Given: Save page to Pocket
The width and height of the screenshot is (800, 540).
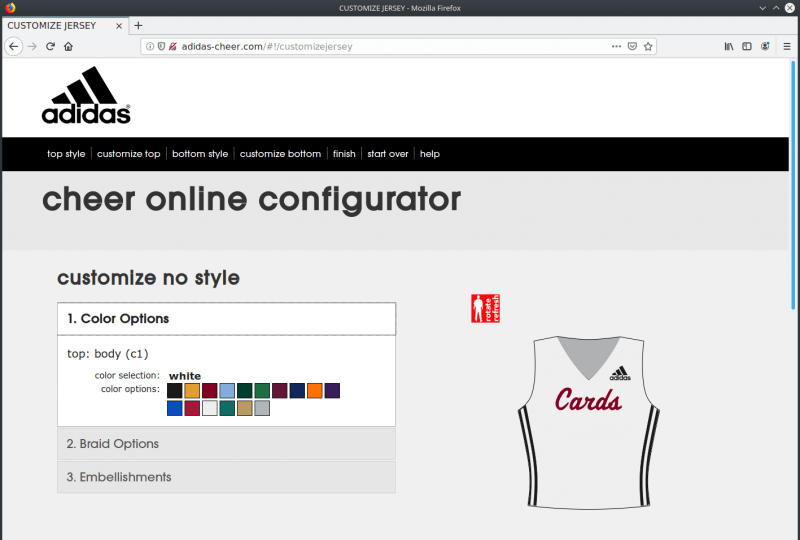Looking at the screenshot, I should tap(632, 46).
